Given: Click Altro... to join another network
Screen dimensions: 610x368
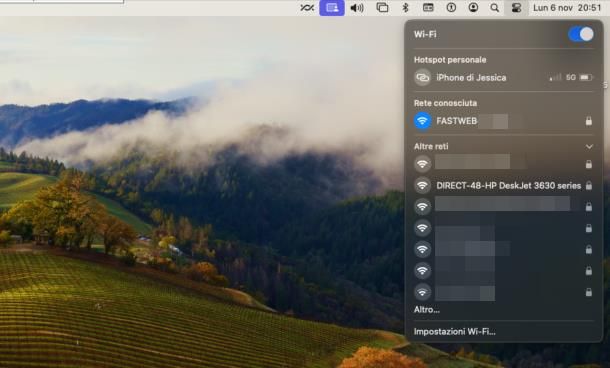Looking at the screenshot, I should pos(427,310).
